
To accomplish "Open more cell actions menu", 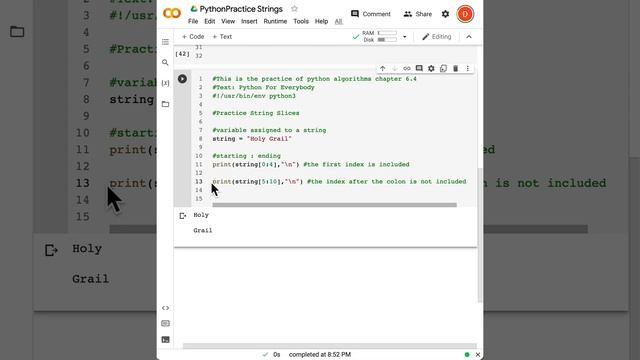I will coord(468,69).
